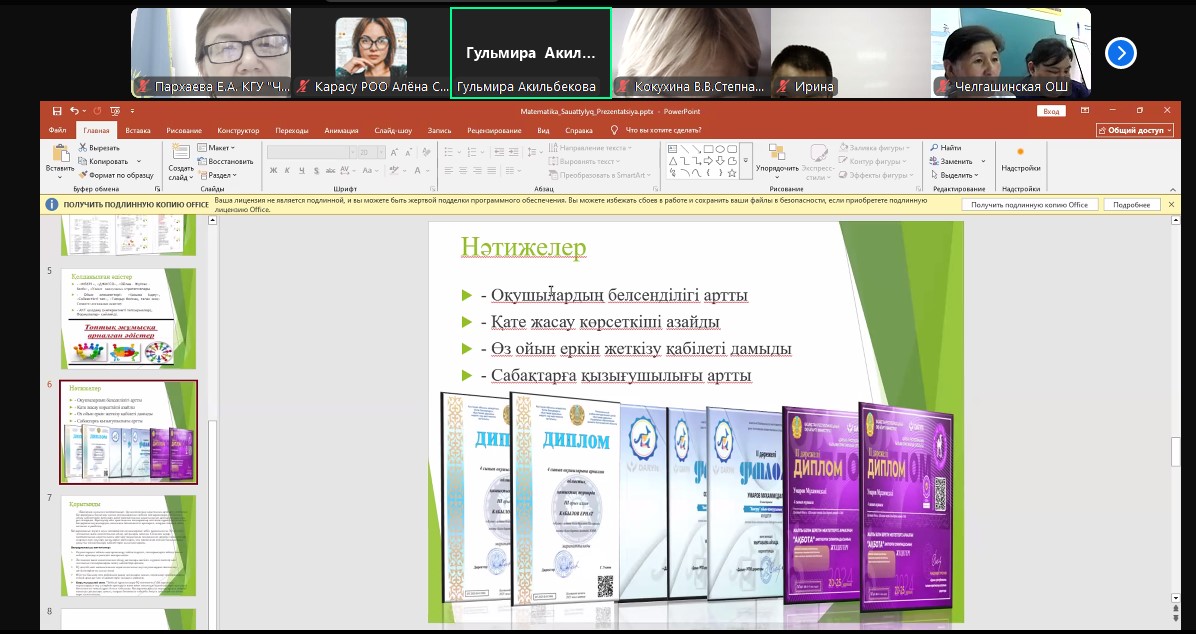Click the Add-ins (Надстройки) icon
Viewport: 1196px width, 634px height.
[x=1020, y=153]
